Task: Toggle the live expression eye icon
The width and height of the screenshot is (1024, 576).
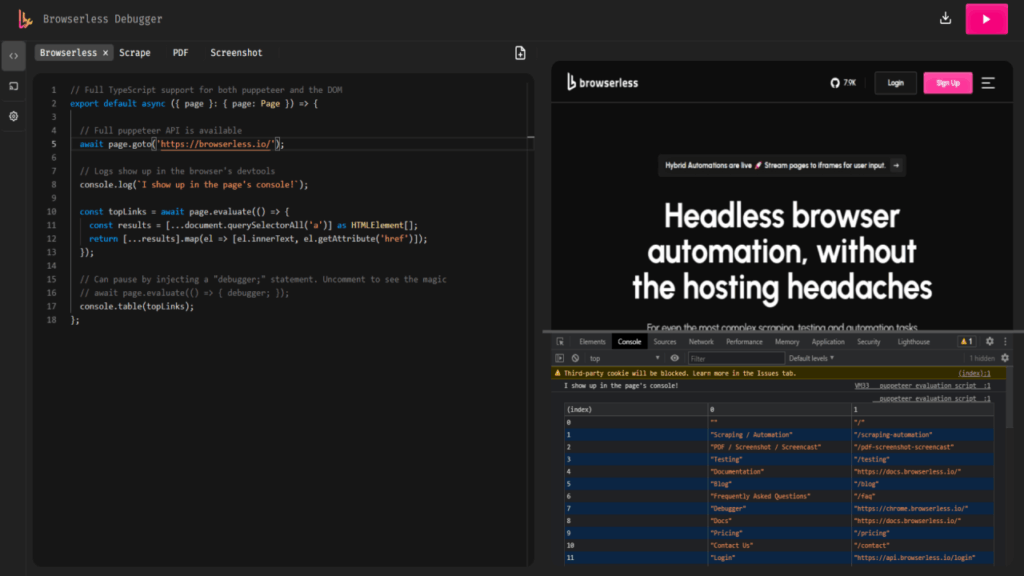Action: click(x=674, y=358)
